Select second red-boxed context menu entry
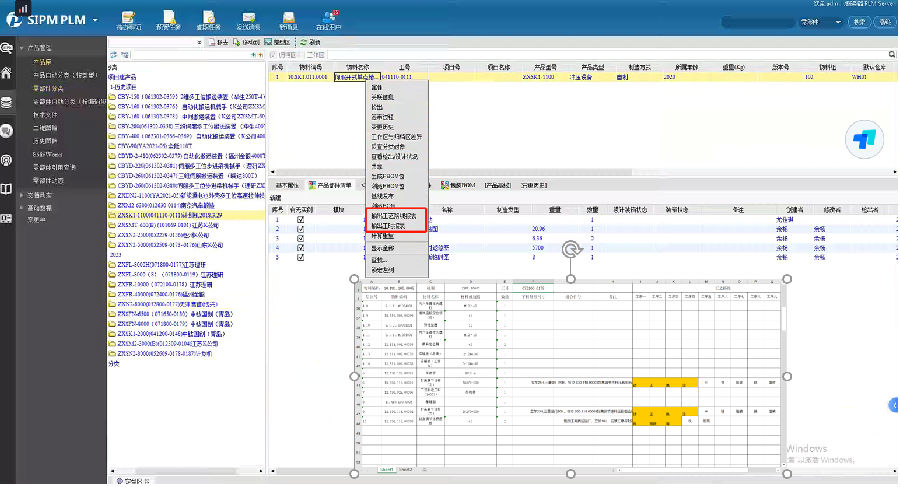Image resolution: width=900 pixels, height=487 pixels. coord(392,225)
